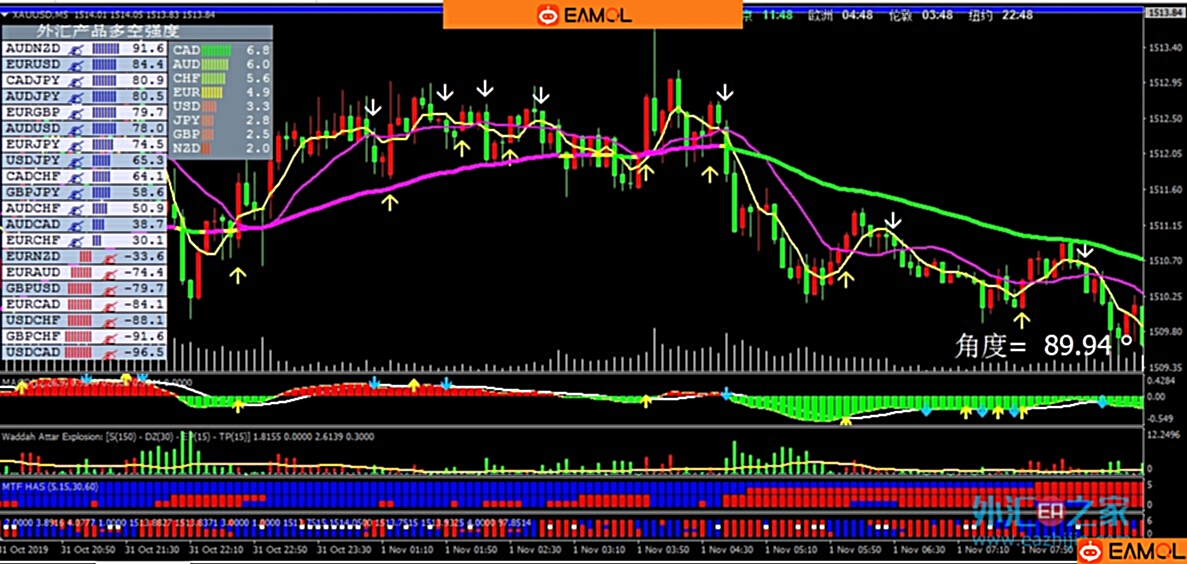
Task: Click the yellow EUR currency strength bar
Action: tap(212, 92)
